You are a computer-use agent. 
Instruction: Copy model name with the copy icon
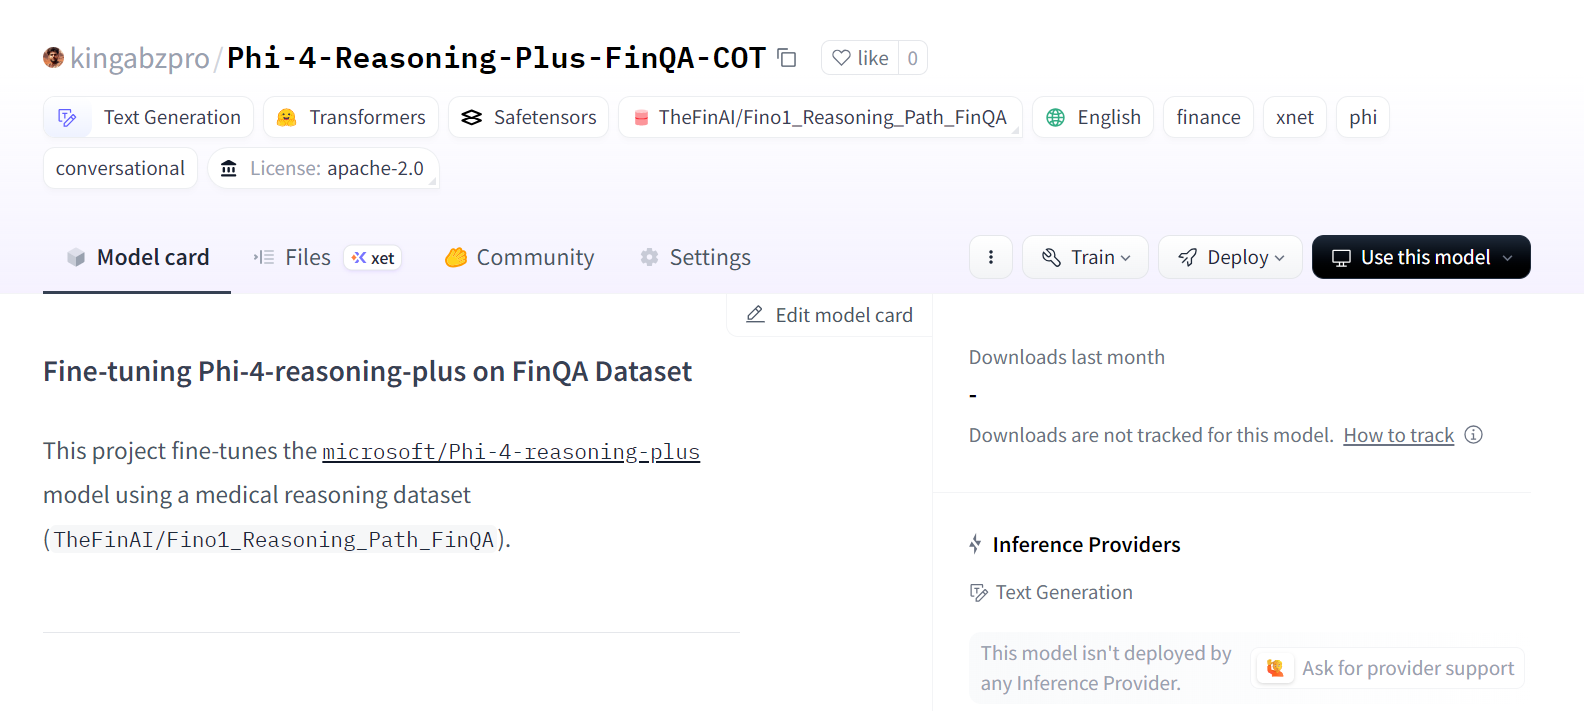(x=787, y=58)
